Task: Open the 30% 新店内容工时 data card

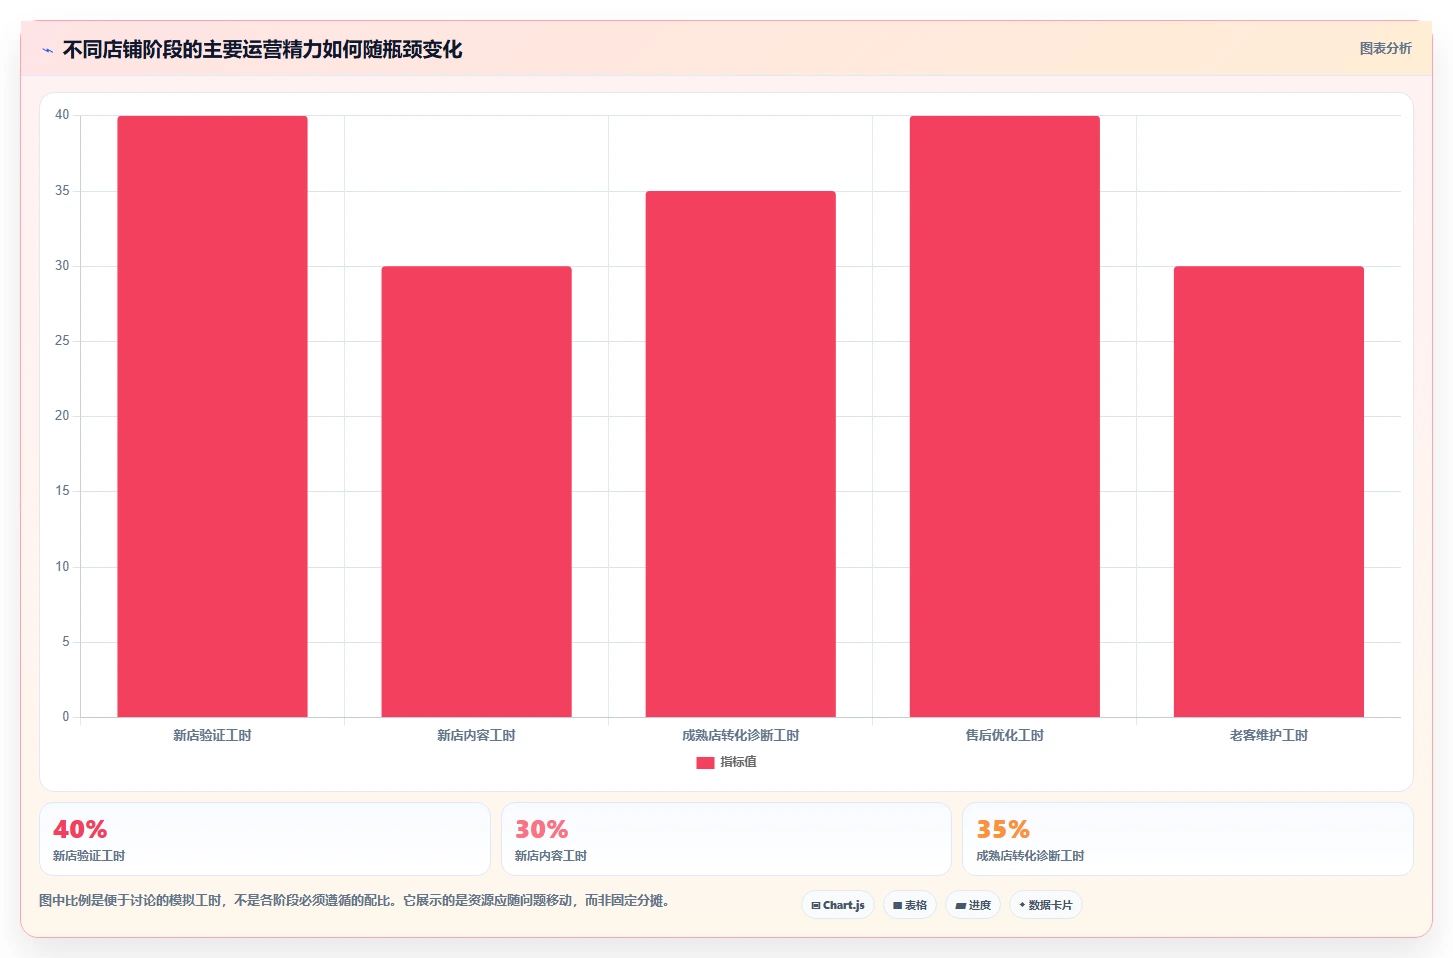Action: 726,839
